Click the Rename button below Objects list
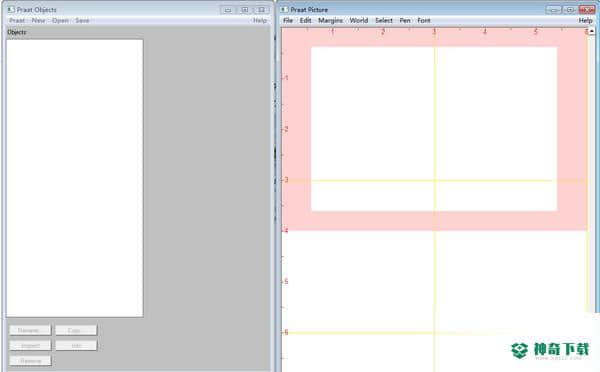 (x=30, y=330)
